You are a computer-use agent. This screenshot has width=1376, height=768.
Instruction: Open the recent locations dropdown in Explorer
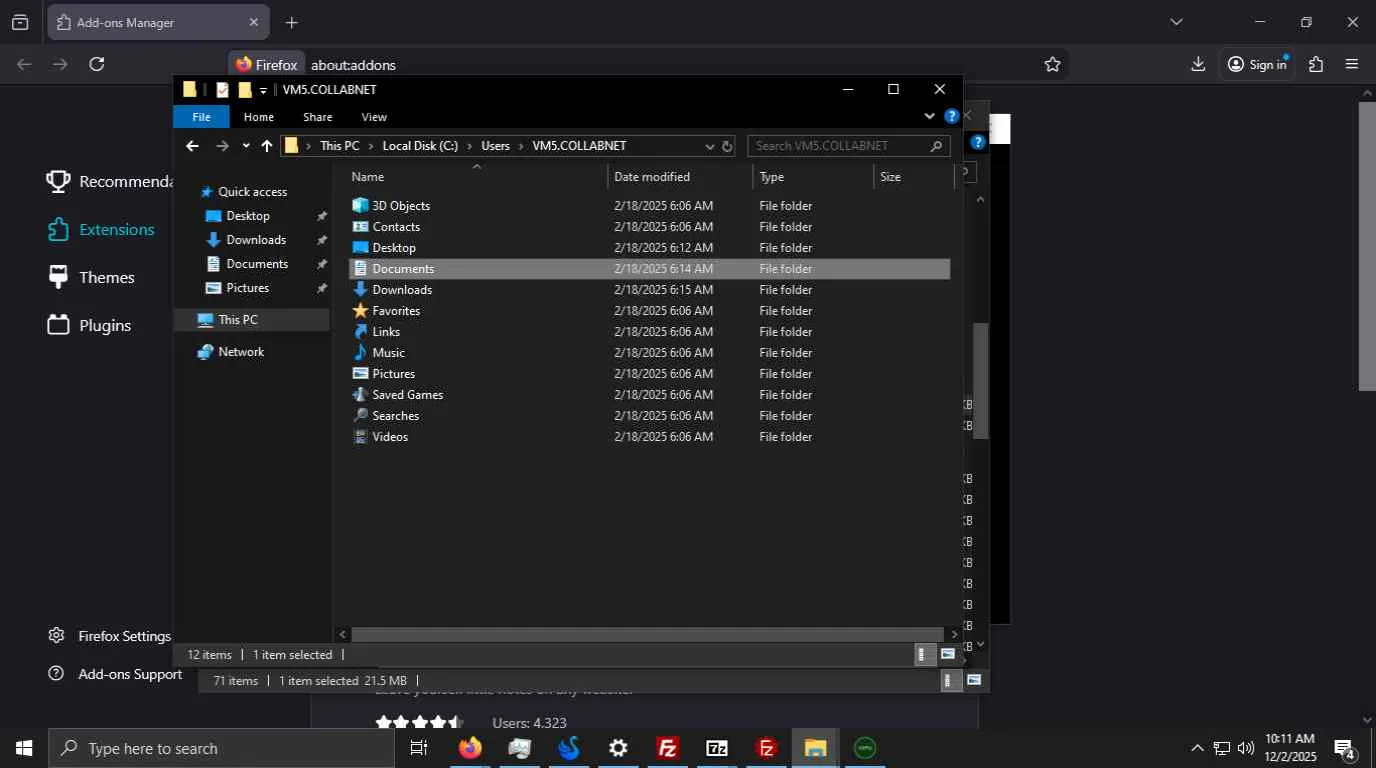point(246,146)
